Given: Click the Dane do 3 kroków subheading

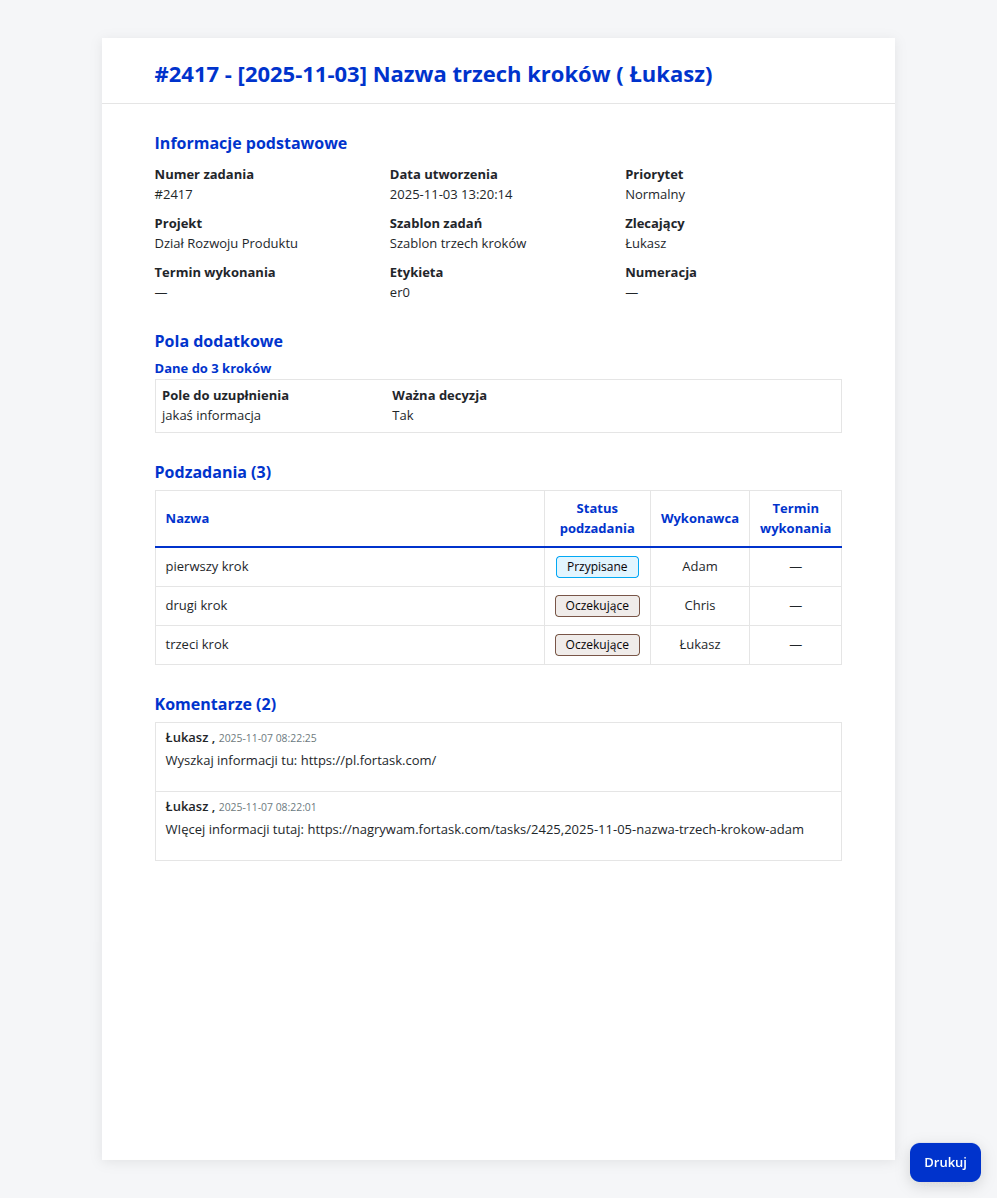Looking at the screenshot, I should (x=213, y=368).
